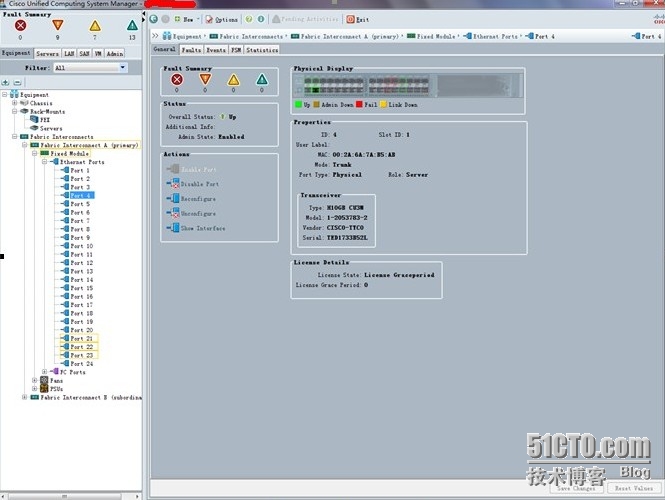Open the Filter dropdown set to All
Image resolution: width=665 pixels, height=500 pixels.
tap(90, 68)
